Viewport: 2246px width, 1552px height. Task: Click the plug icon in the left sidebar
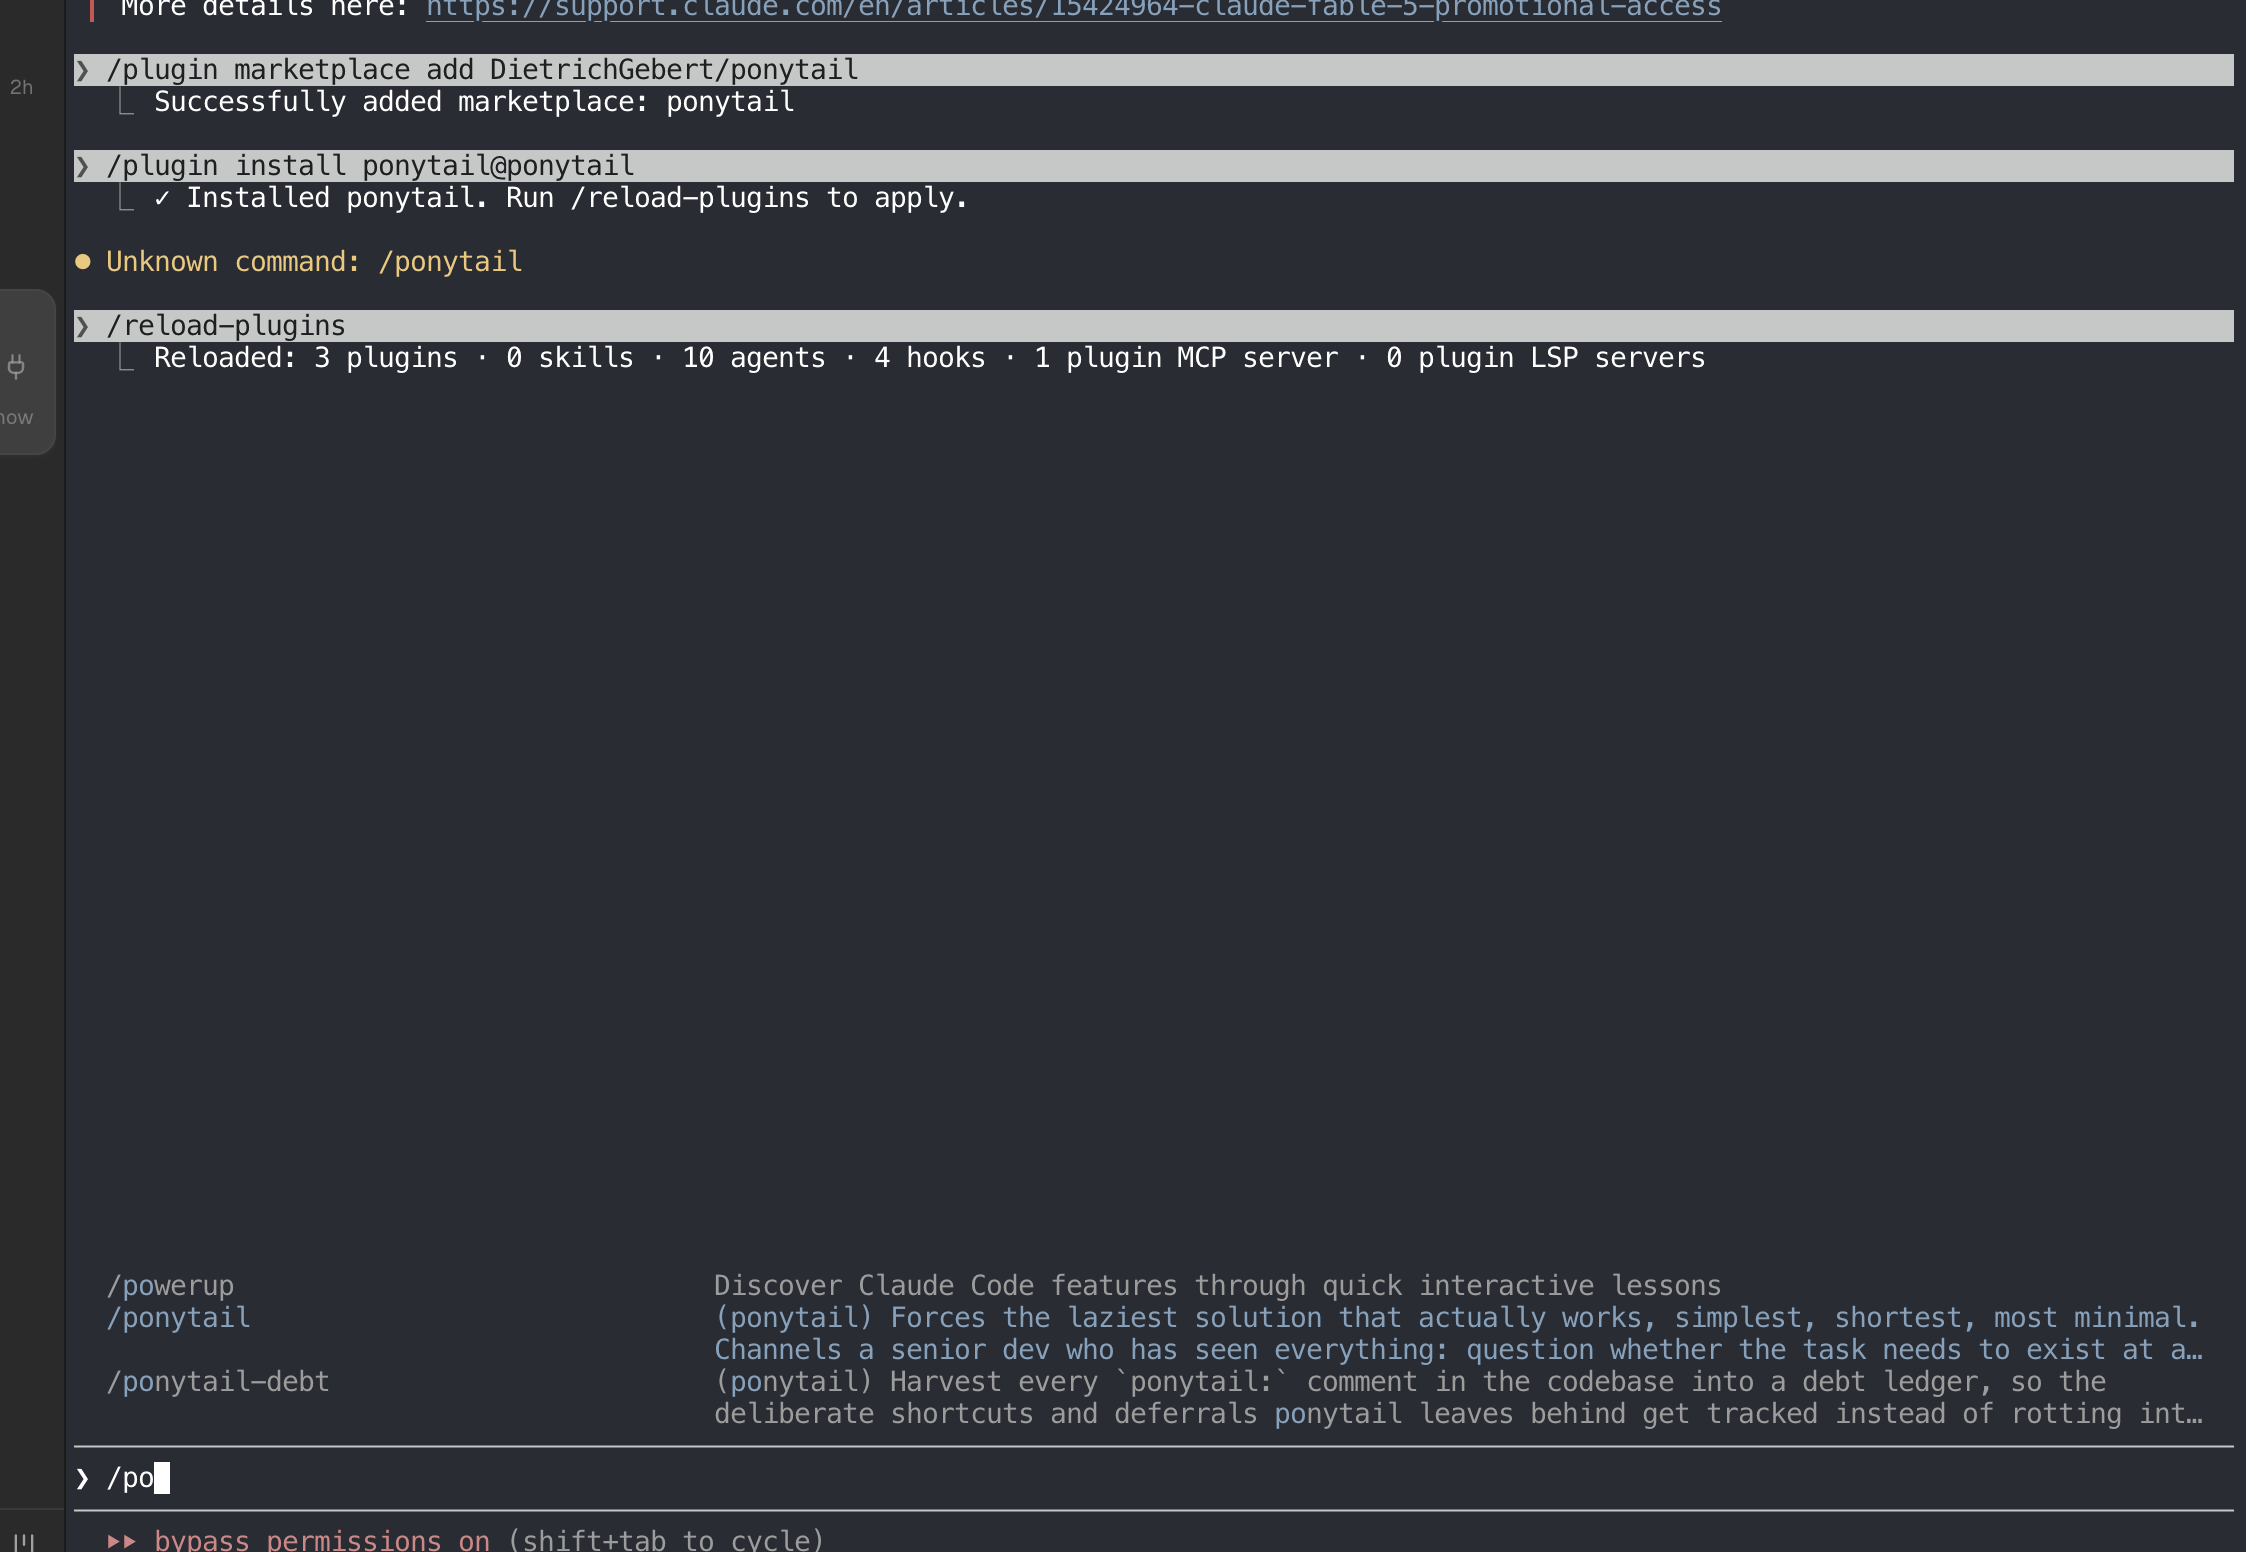pyautogui.click(x=17, y=366)
